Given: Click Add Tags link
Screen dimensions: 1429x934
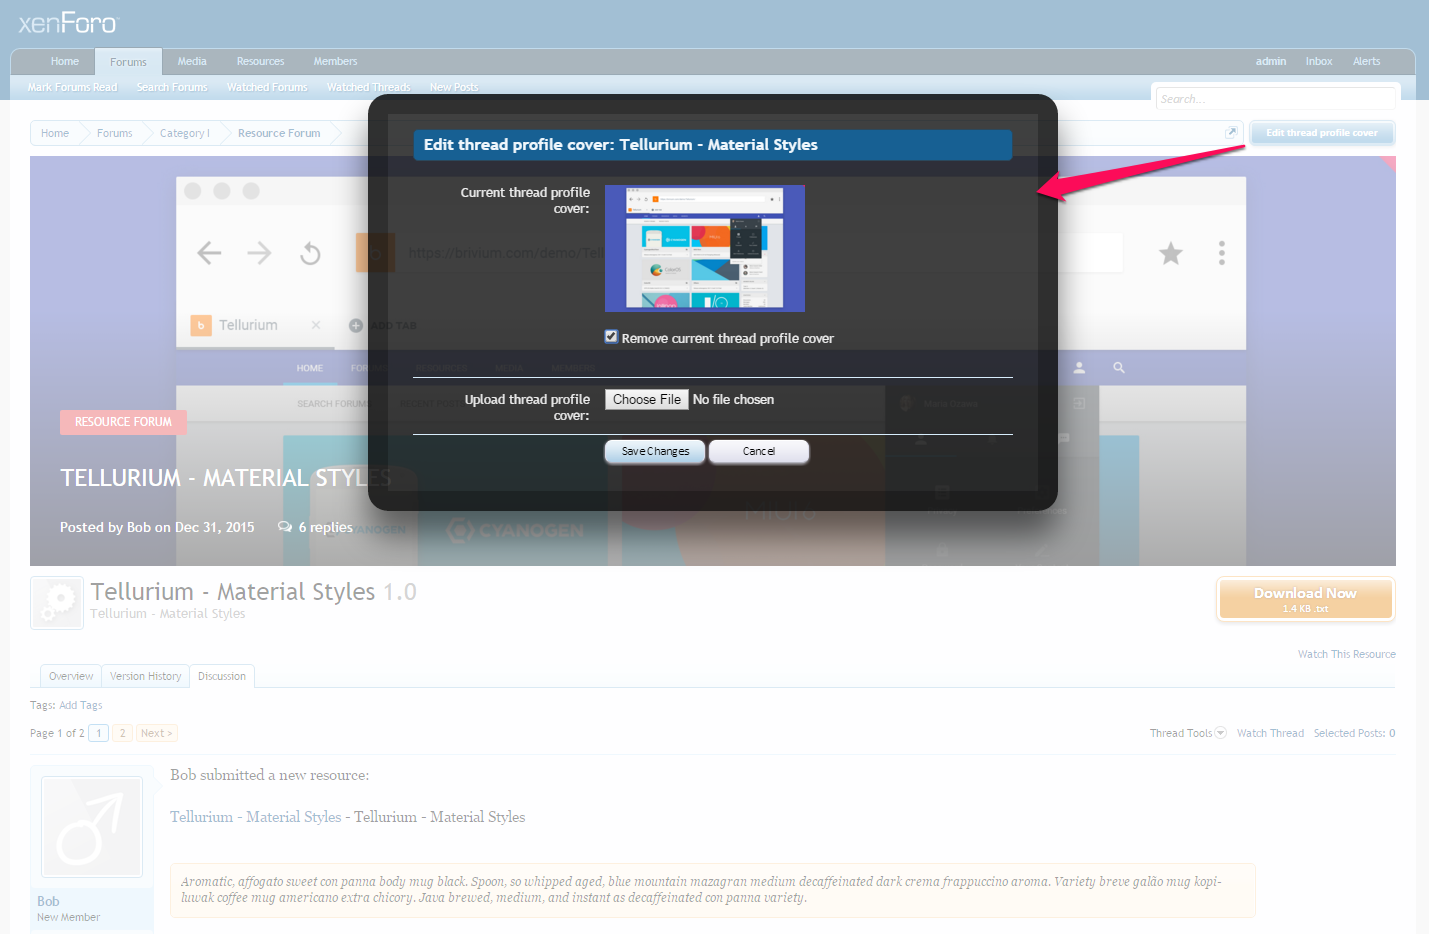Looking at the screenshot, I should tap(80, 705).
